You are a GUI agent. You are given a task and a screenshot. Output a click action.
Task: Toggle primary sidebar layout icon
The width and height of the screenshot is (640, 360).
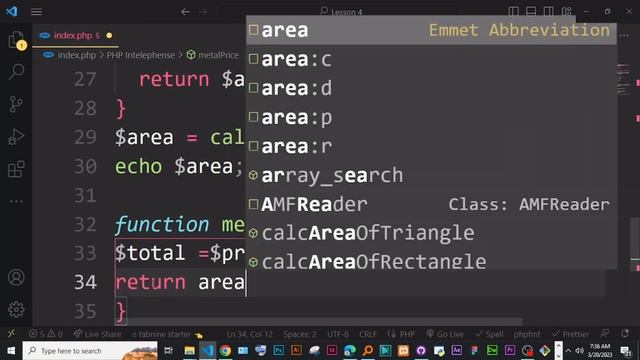point(513,11)
